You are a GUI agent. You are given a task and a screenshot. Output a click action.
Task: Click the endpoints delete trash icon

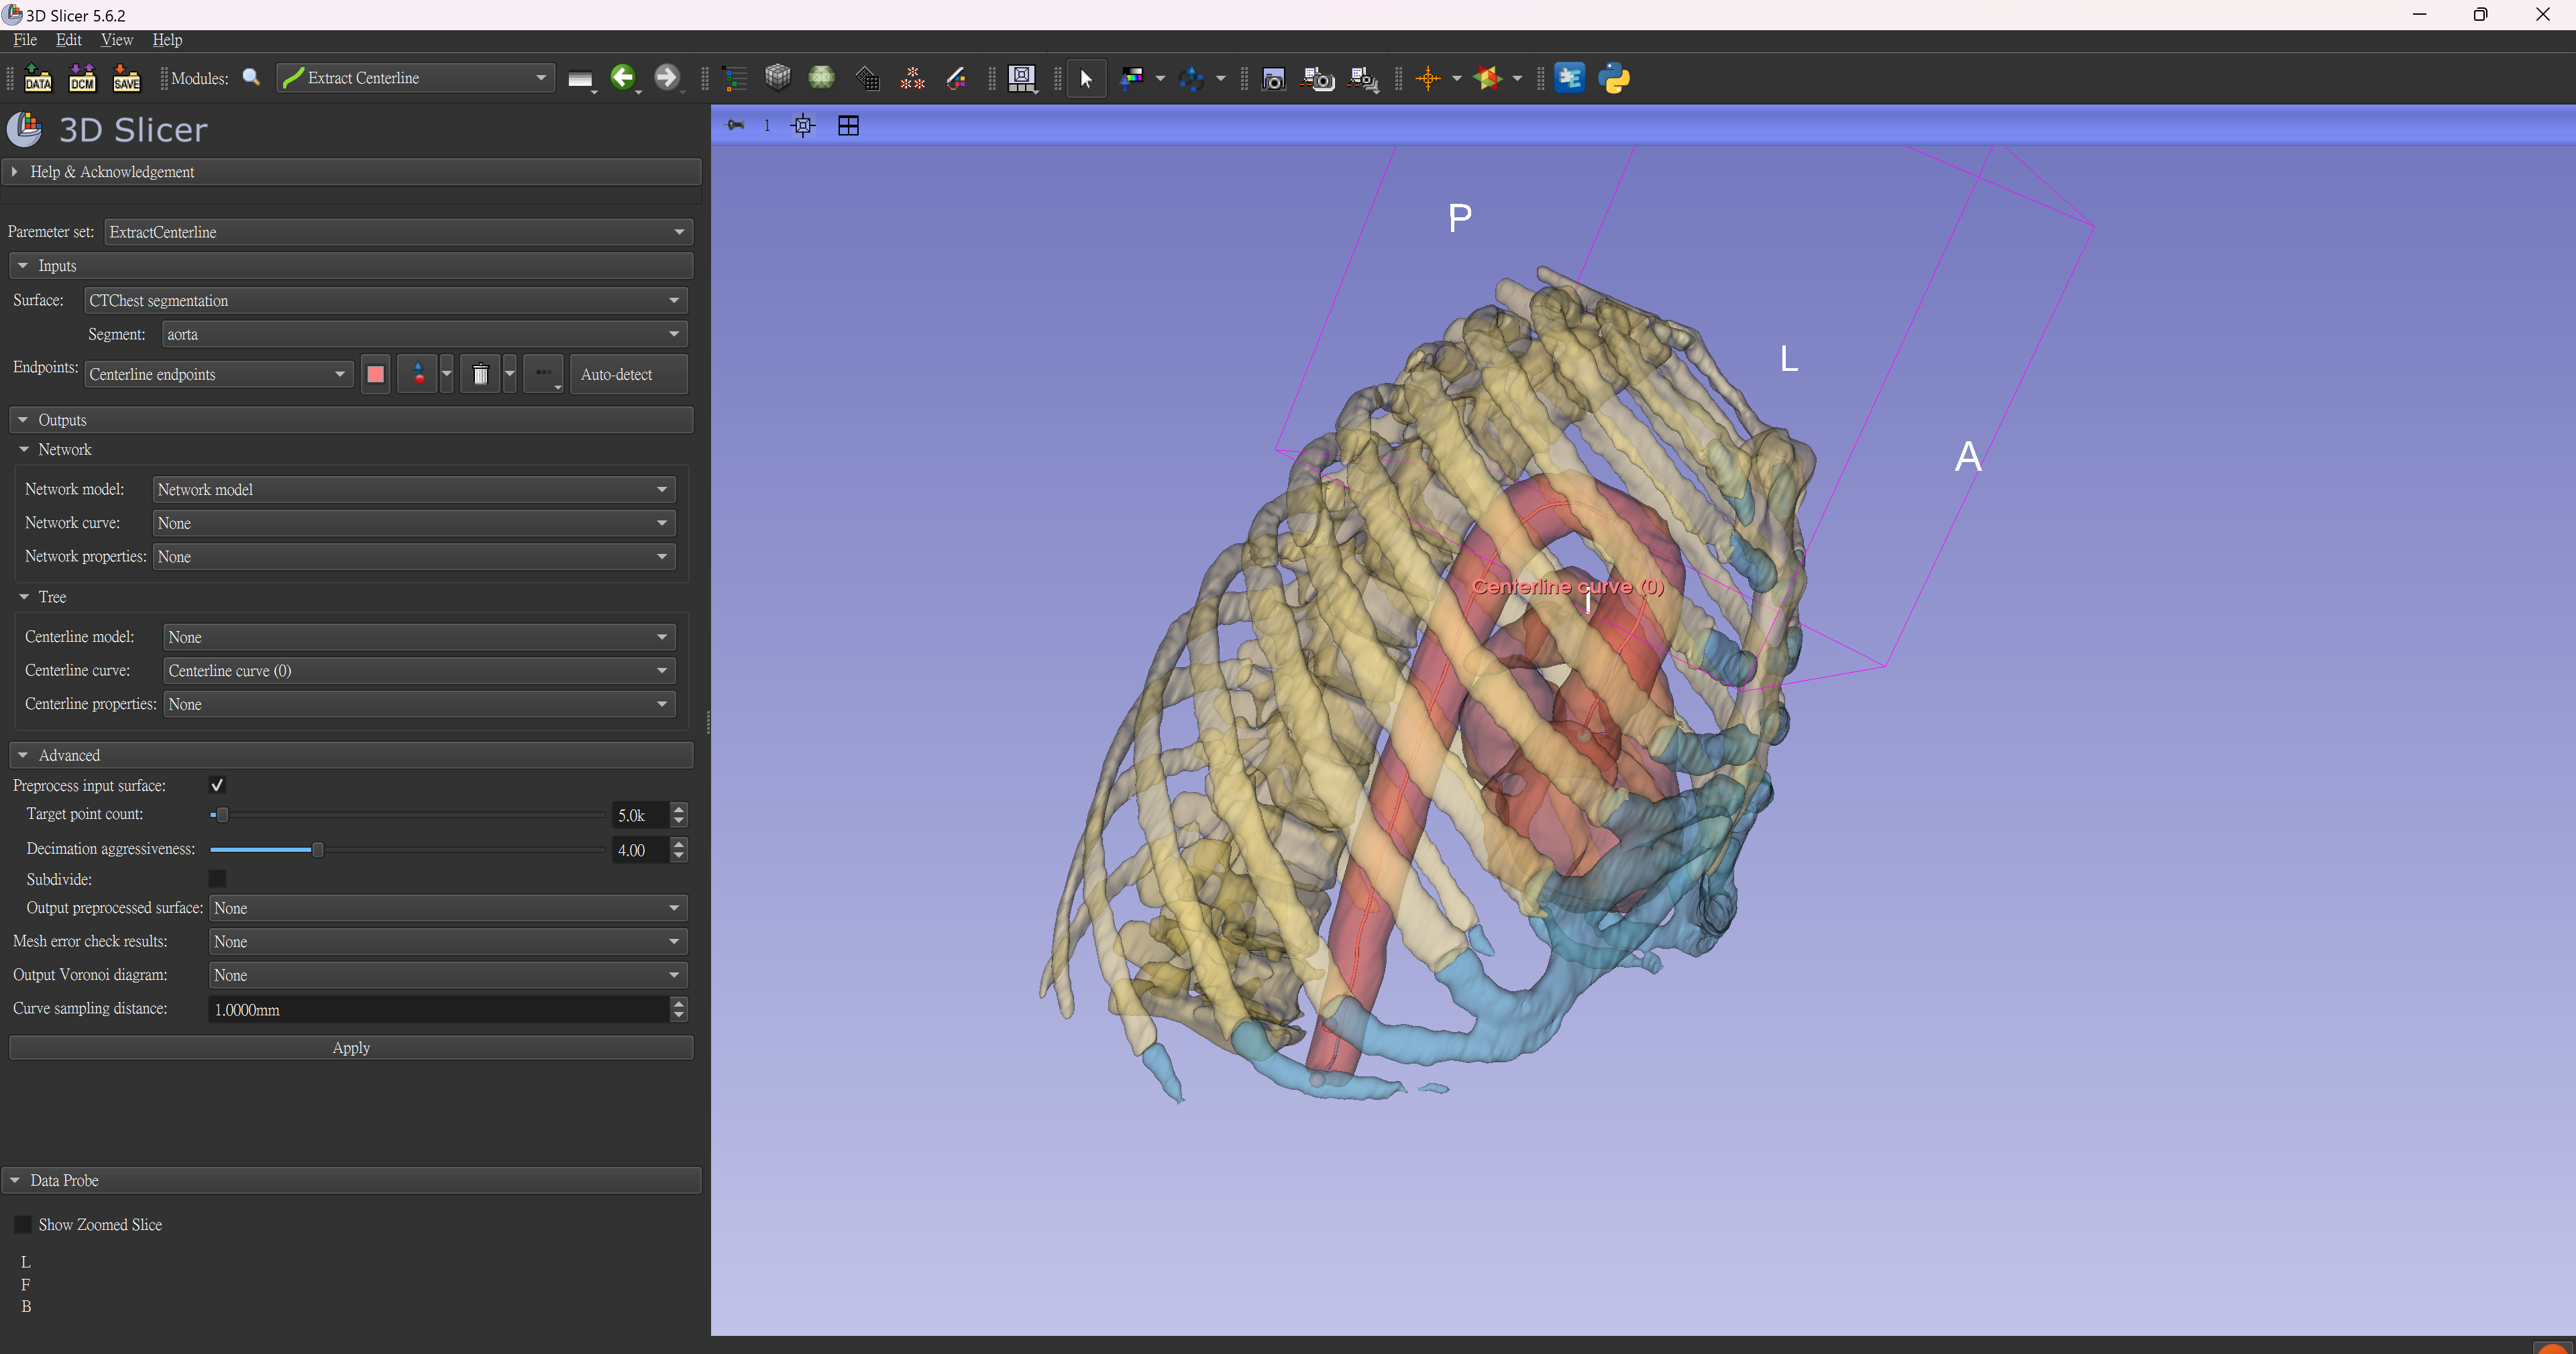coord(480,374)
